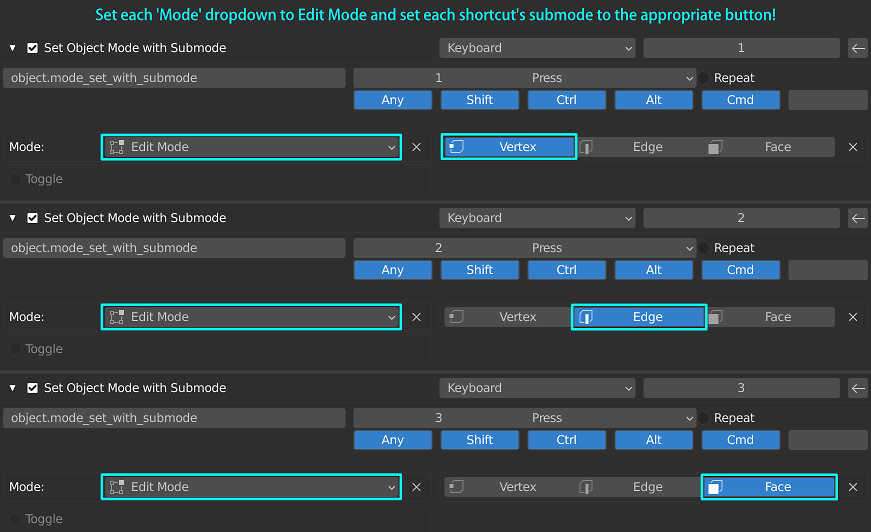Select Vertex submode in second shortcut
The width and height of the screenshot is (871, 532).
click(509, 317)
